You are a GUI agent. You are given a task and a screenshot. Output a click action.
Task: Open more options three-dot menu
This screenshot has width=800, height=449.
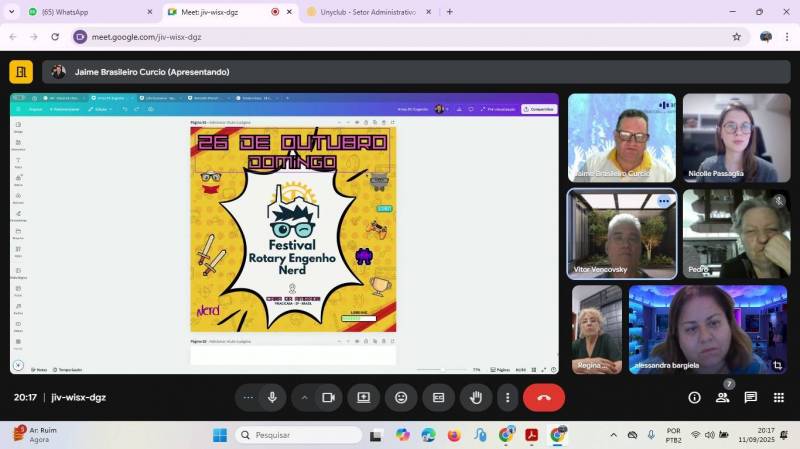tap(508, 397)
